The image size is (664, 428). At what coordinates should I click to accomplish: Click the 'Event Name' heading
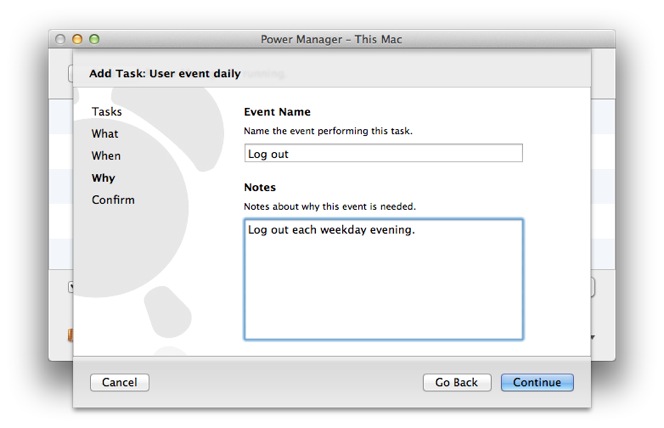click(277, 112)
